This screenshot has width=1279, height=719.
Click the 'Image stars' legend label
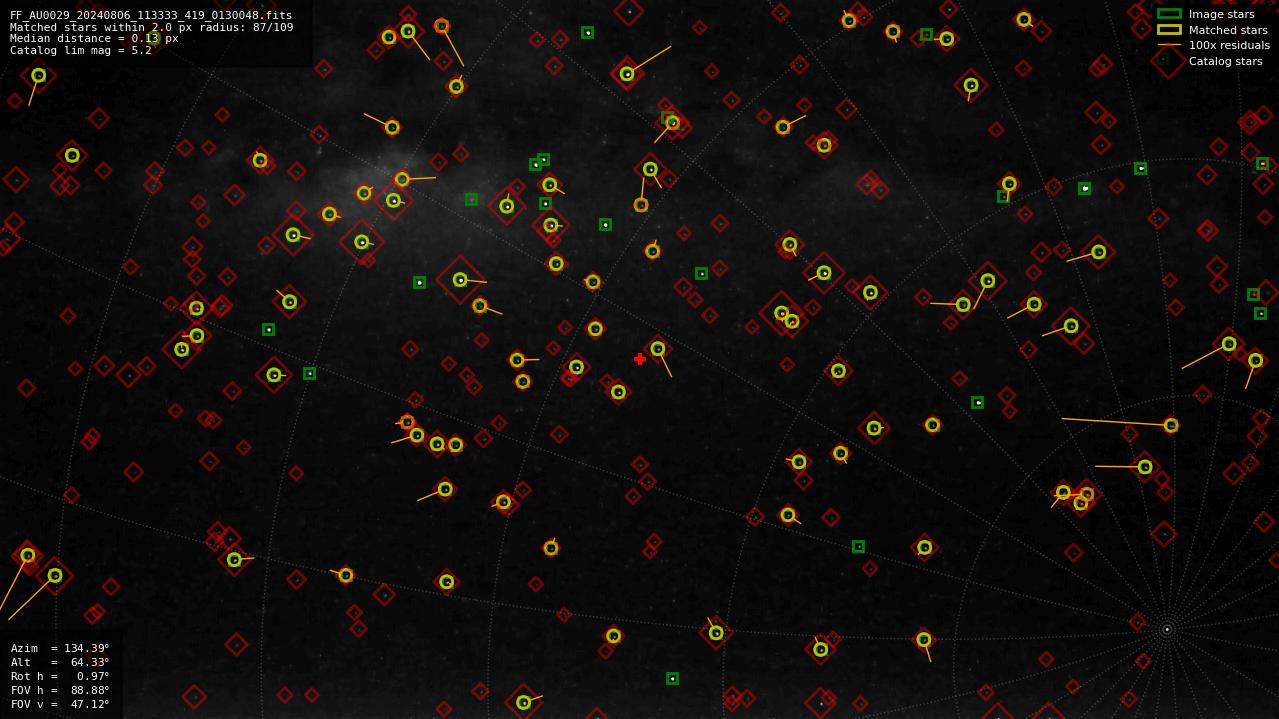(x=1221, y=14)
